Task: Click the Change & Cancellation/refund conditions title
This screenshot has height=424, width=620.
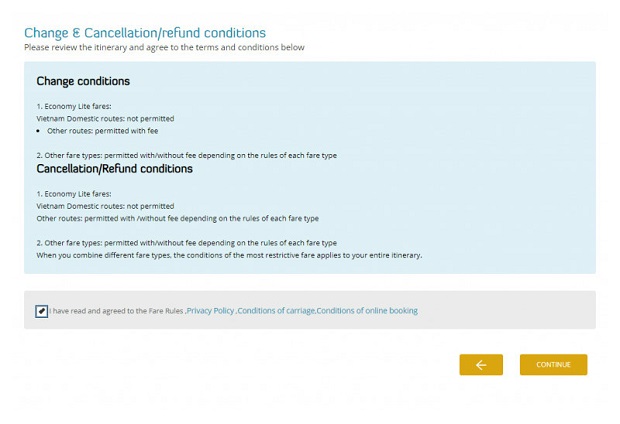Action: (145, 33)
